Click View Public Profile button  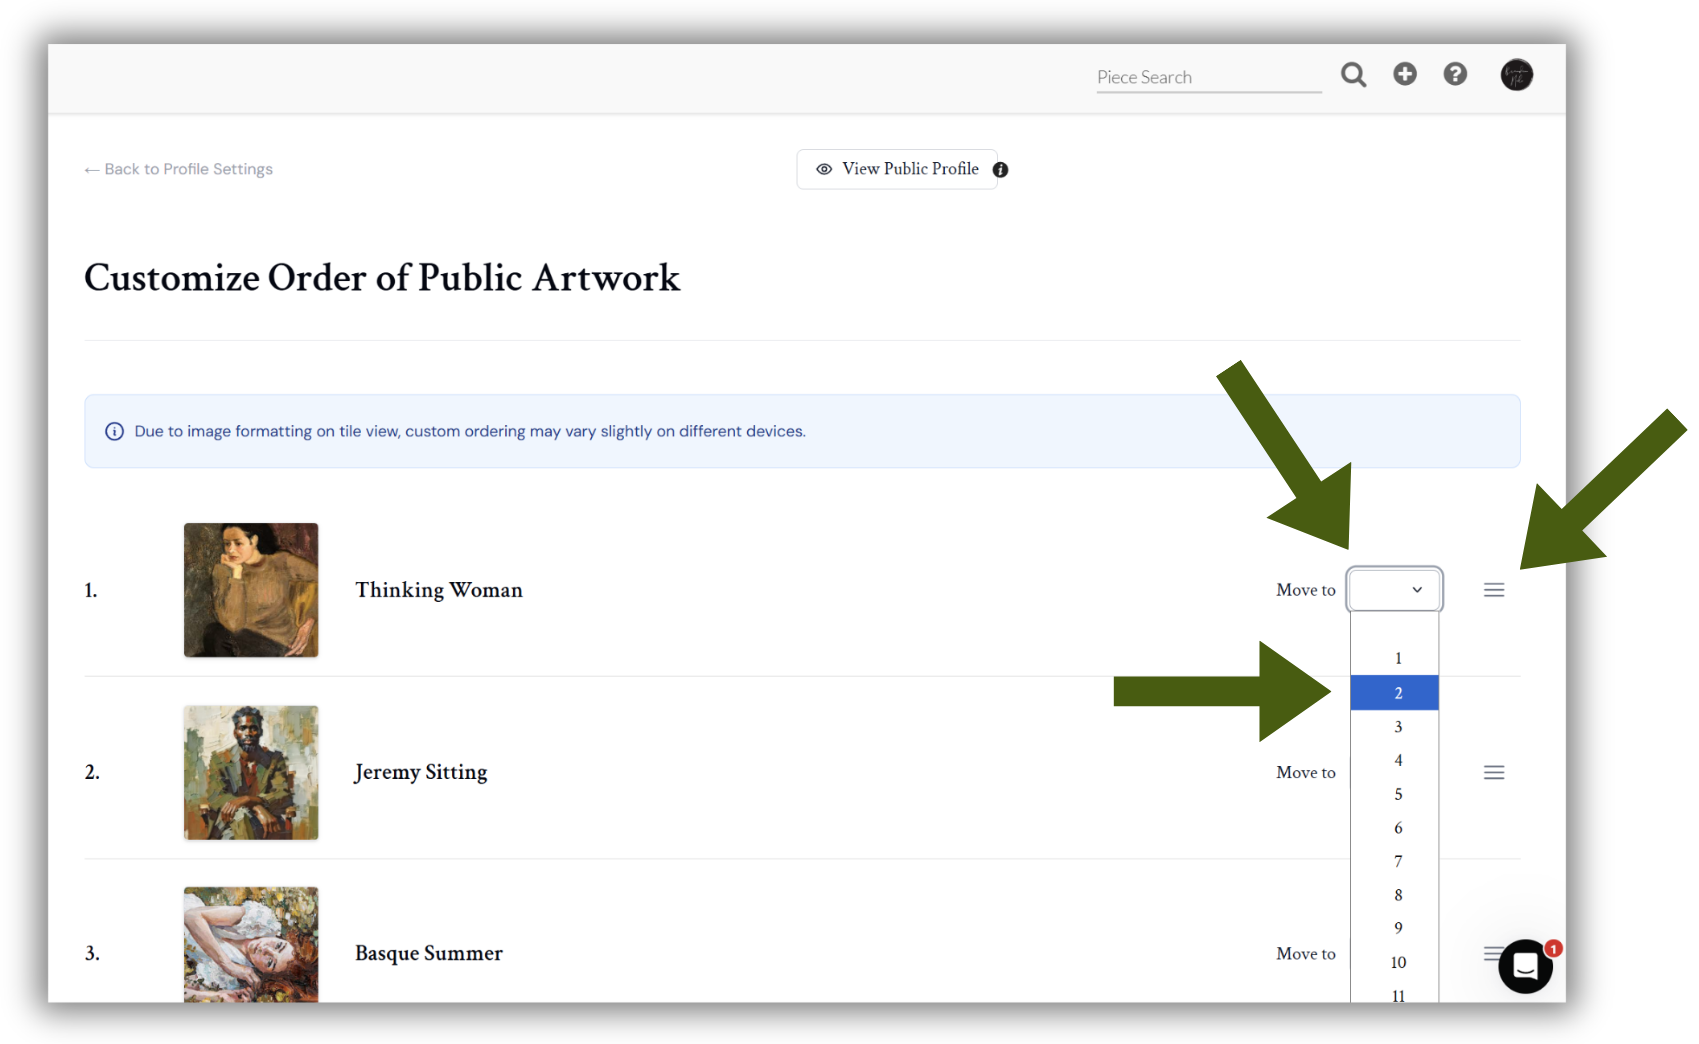point(897,169)
